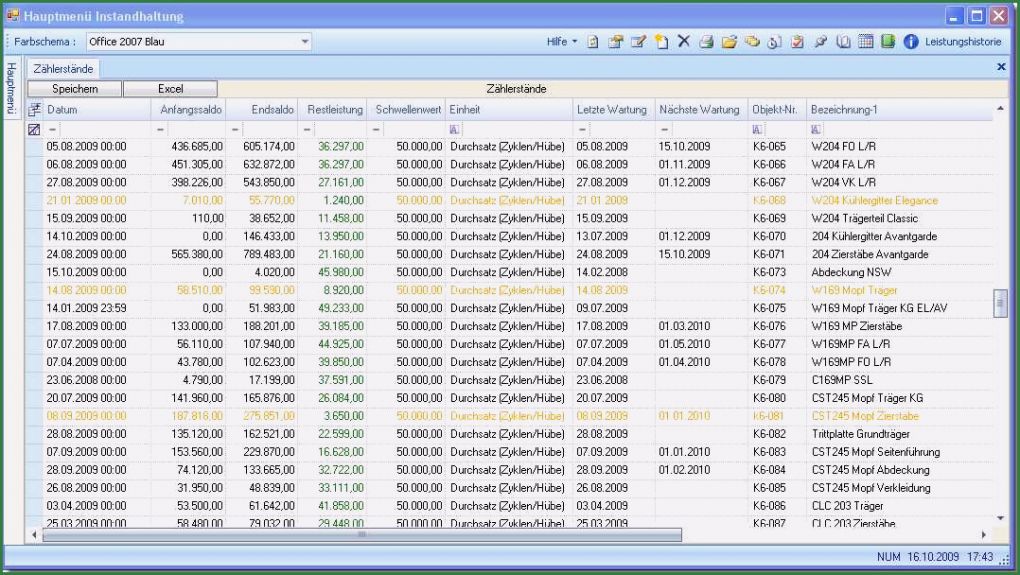This screenshot has width=1020, height=575.
Task: Click the Speichern button
Action: (x=67, y=89)
